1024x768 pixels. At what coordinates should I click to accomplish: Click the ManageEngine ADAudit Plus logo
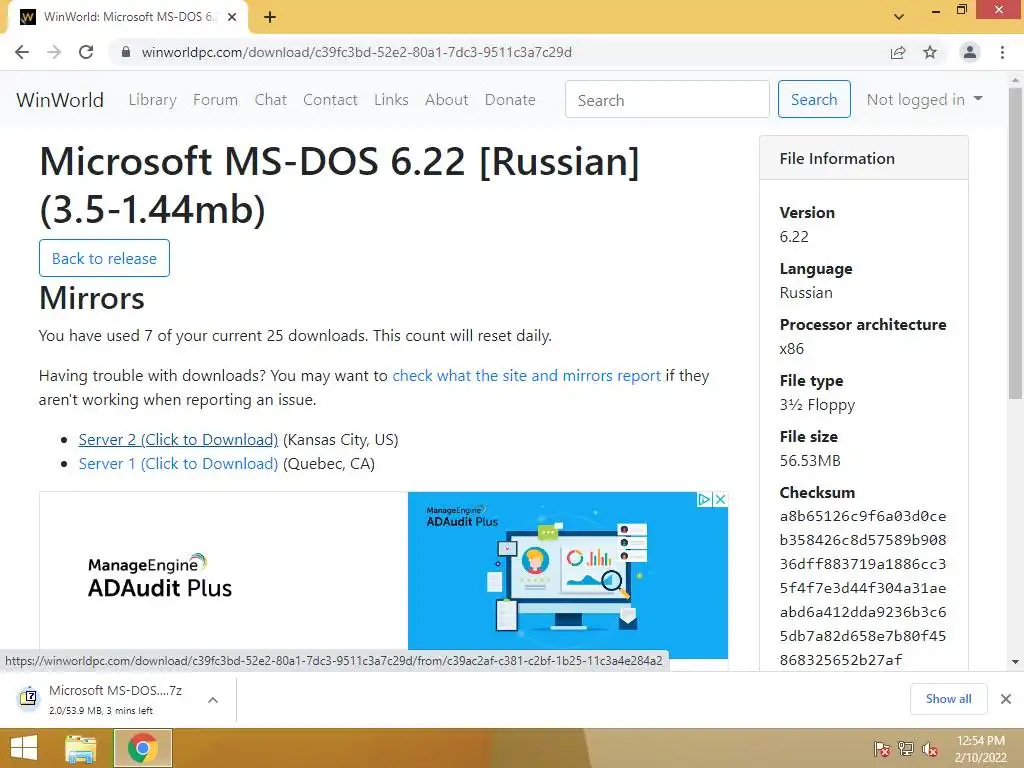[160, 577]
